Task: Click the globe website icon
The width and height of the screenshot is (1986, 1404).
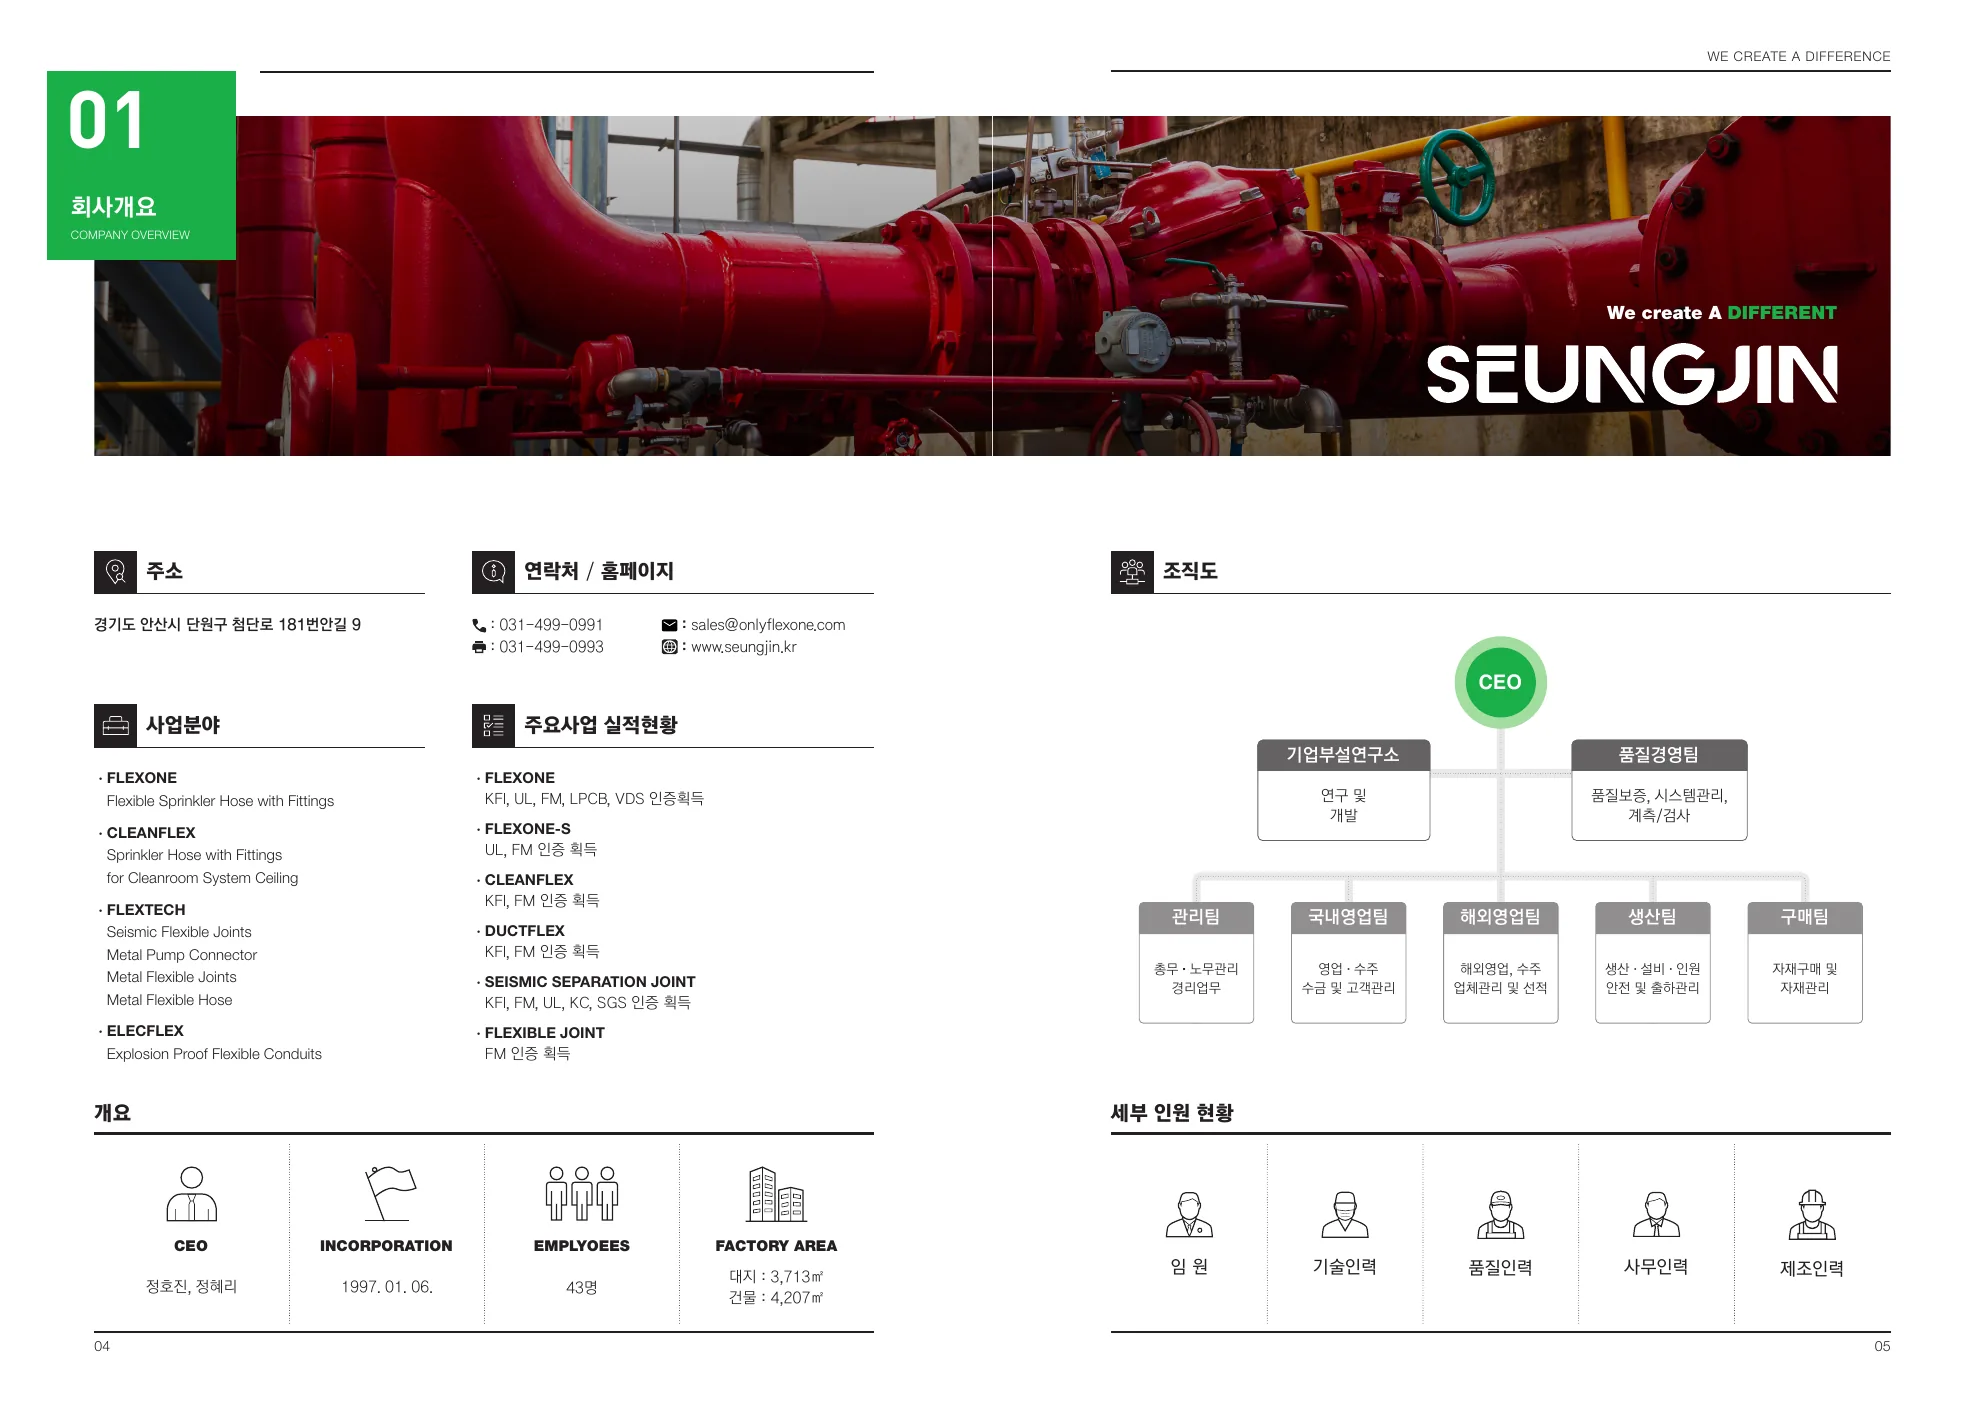Action: [x=669, y=647]
